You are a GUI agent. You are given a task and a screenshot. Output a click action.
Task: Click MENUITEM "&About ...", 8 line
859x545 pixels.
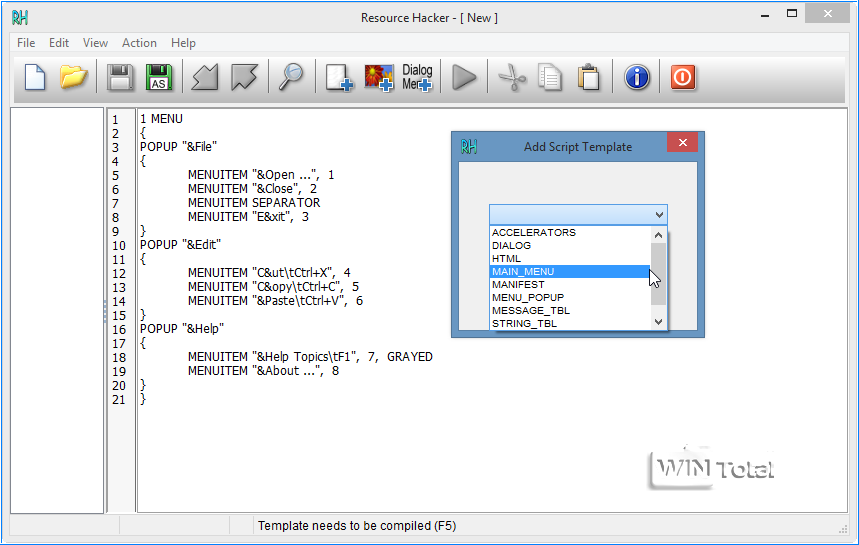point(263,371)
